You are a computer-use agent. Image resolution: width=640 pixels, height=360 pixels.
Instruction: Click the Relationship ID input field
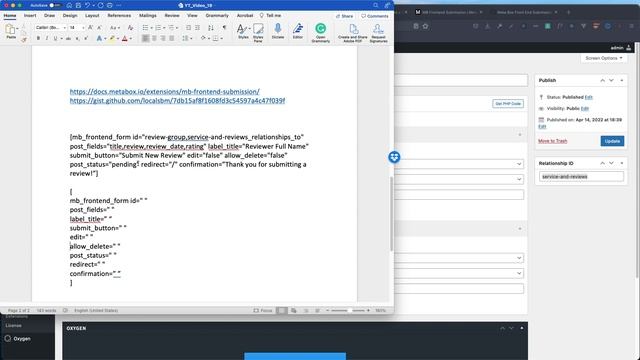[581, 177]
